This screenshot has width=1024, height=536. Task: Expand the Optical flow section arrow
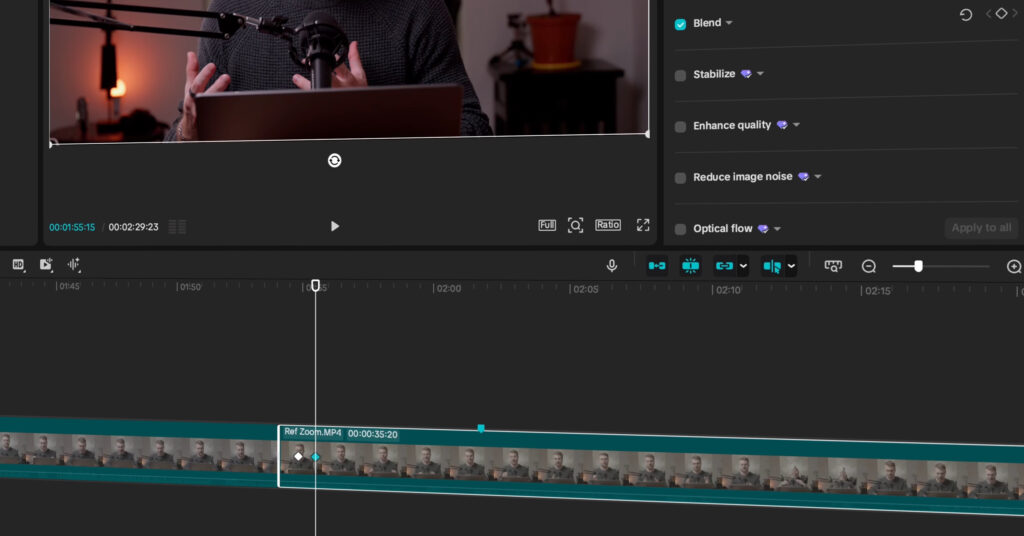(777, 229)
